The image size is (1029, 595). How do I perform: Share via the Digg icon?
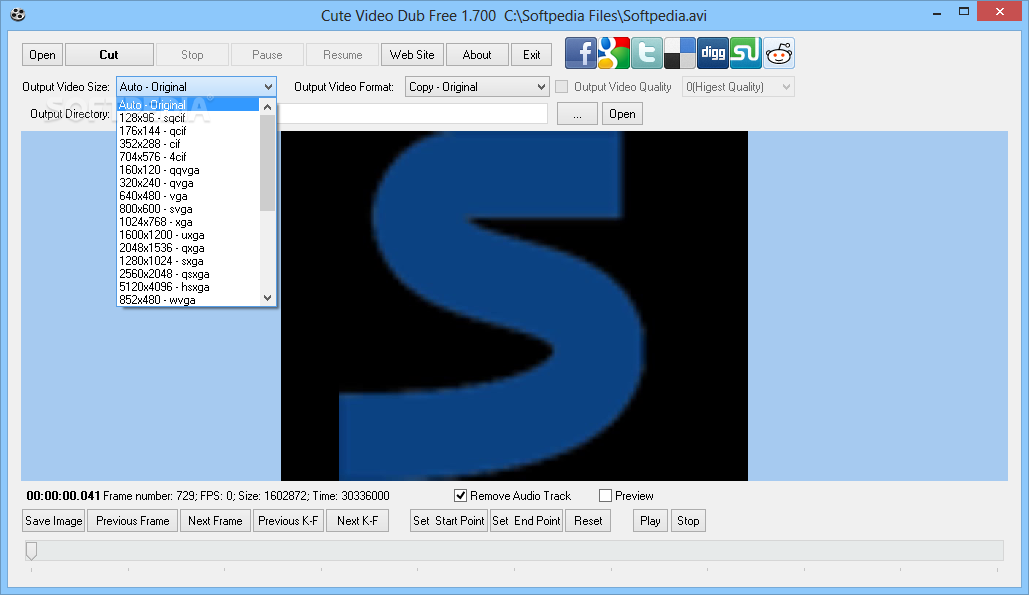pos(713,53)
